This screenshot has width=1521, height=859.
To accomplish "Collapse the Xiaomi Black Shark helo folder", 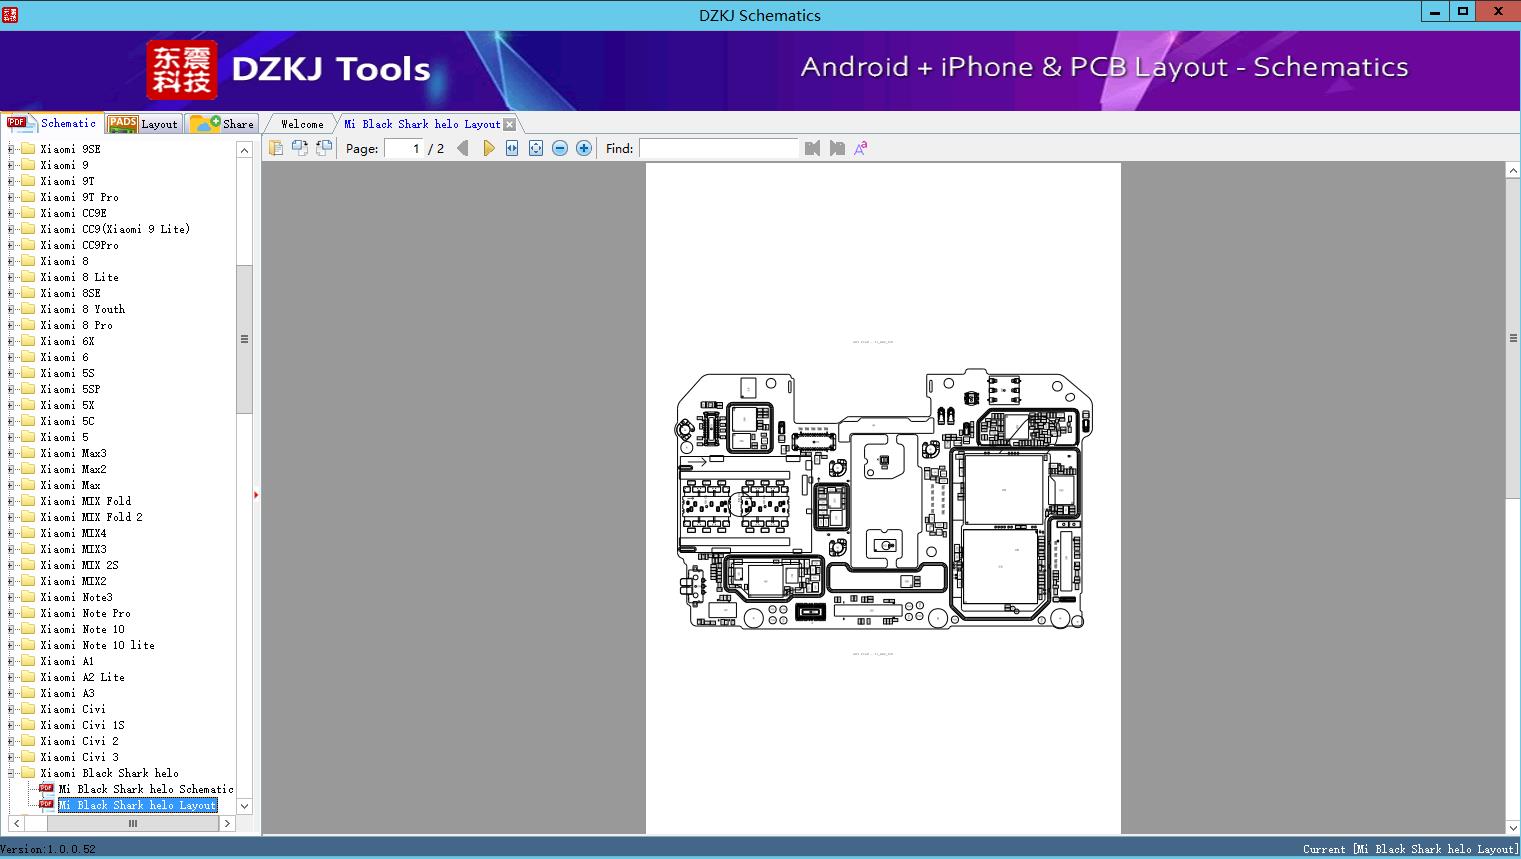I will pos(11,773).
